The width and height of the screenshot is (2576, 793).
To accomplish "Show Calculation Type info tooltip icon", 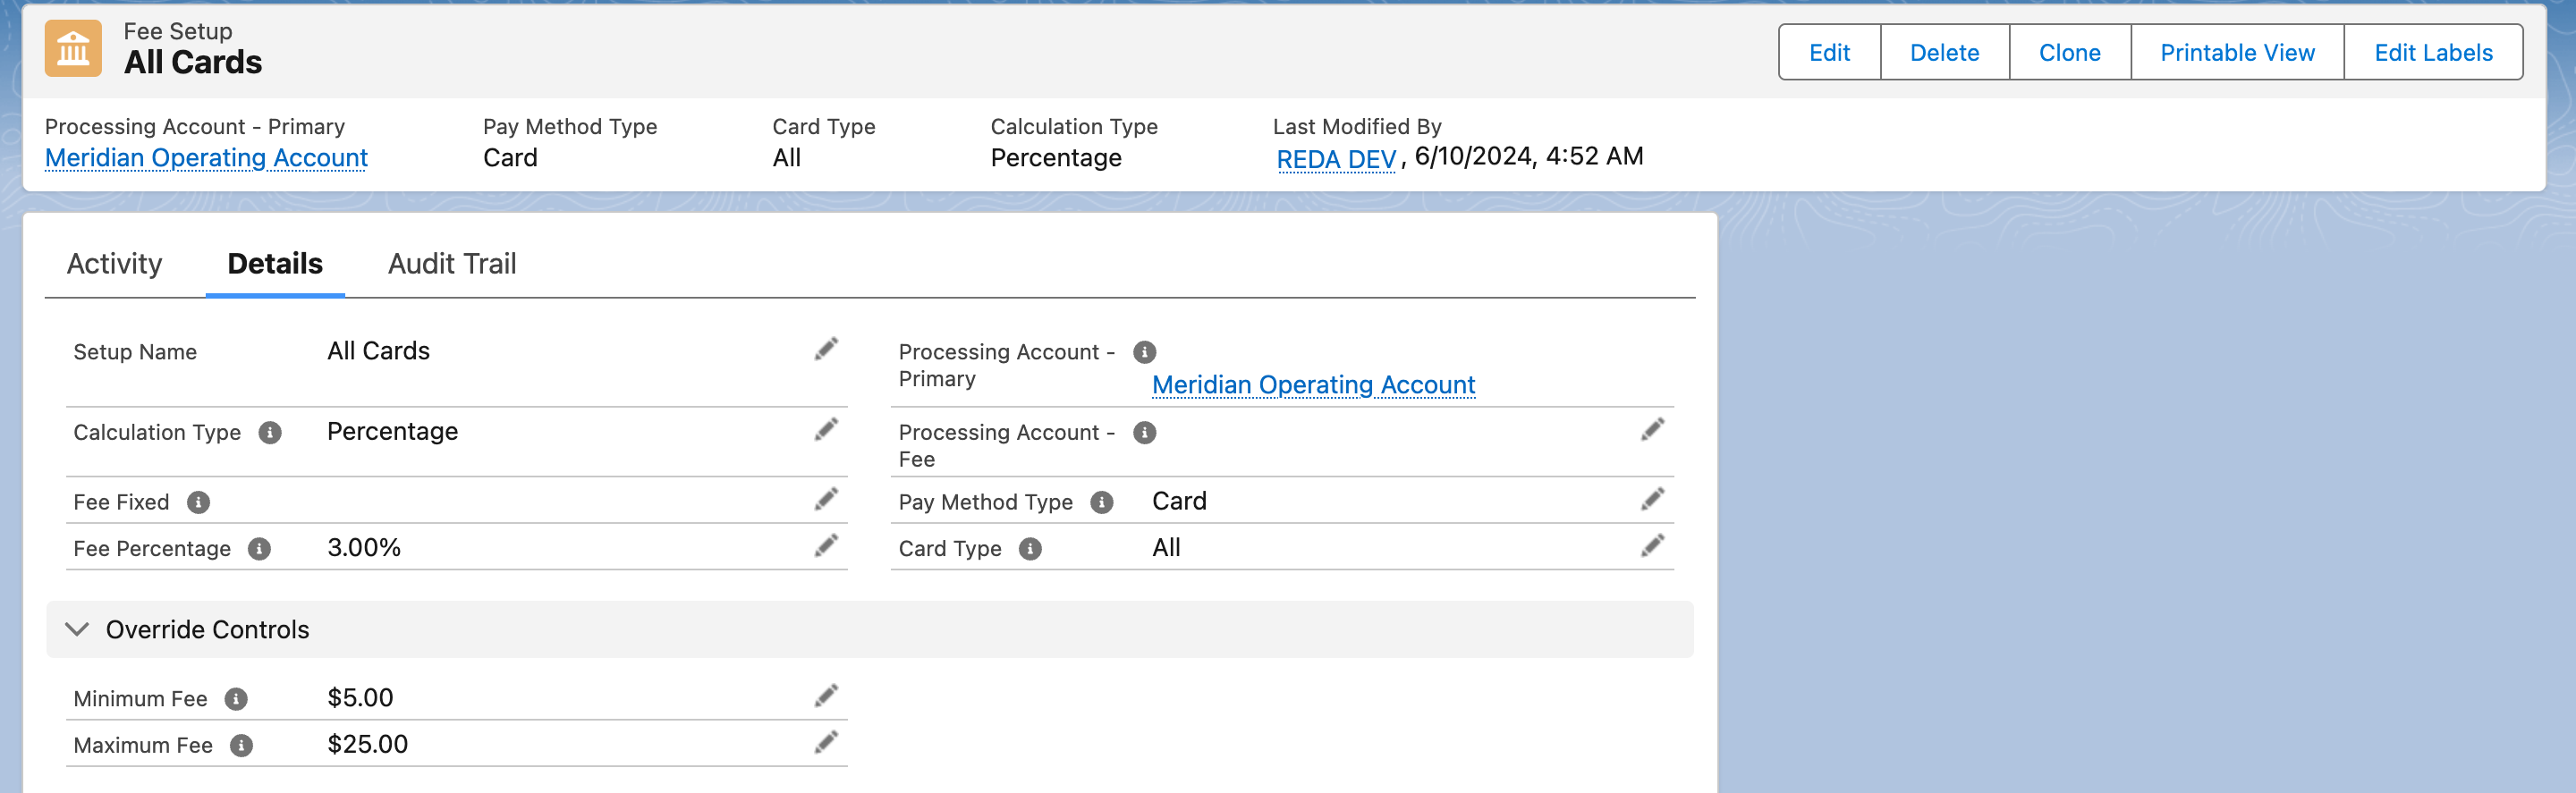I will (x=270, y=433).
